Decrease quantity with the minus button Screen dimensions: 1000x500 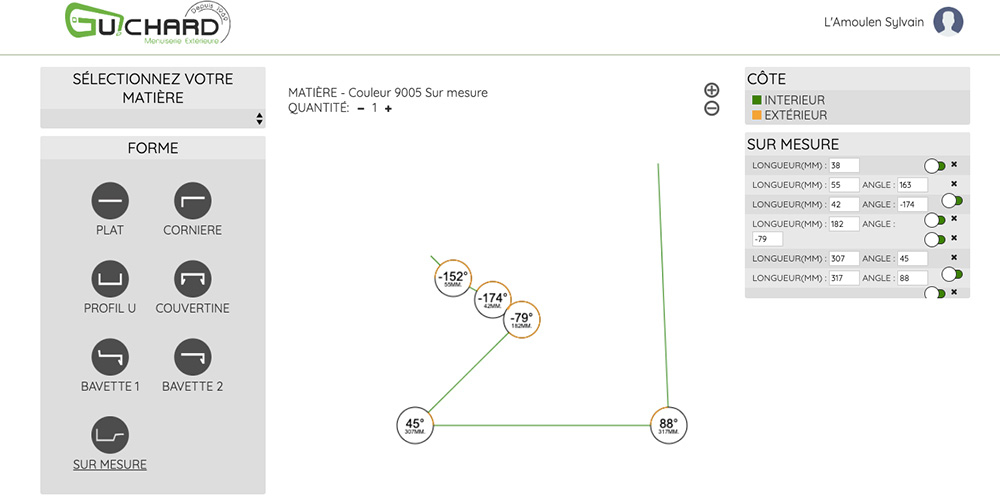pyautogui.click(x=361, y=109)
